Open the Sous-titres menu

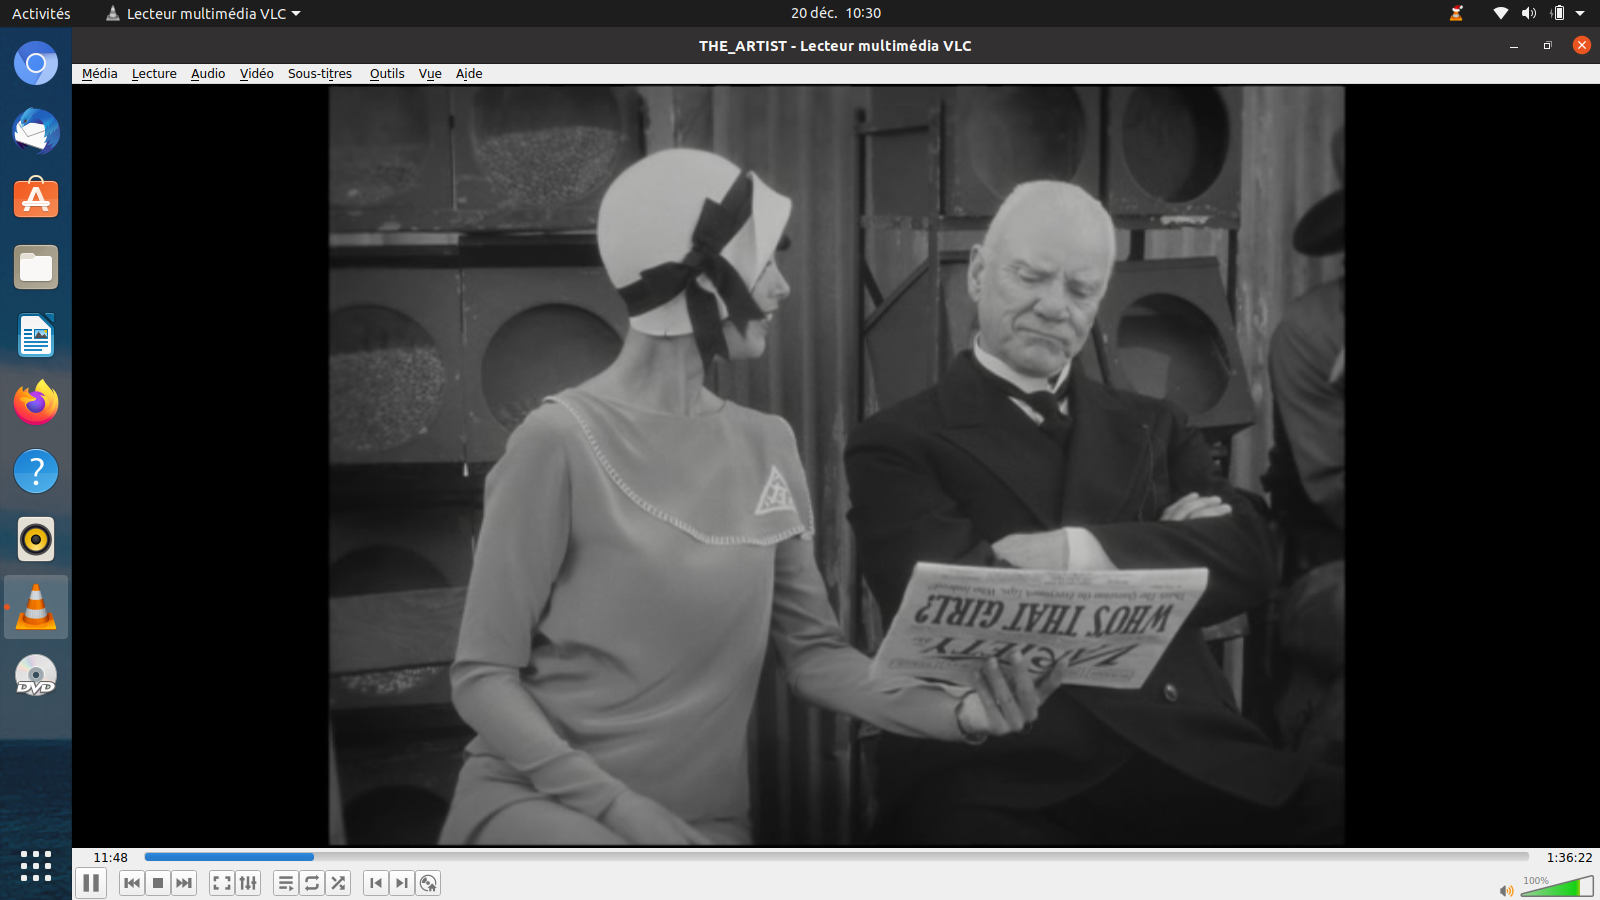pyautogui.click(x=319, y=73)
